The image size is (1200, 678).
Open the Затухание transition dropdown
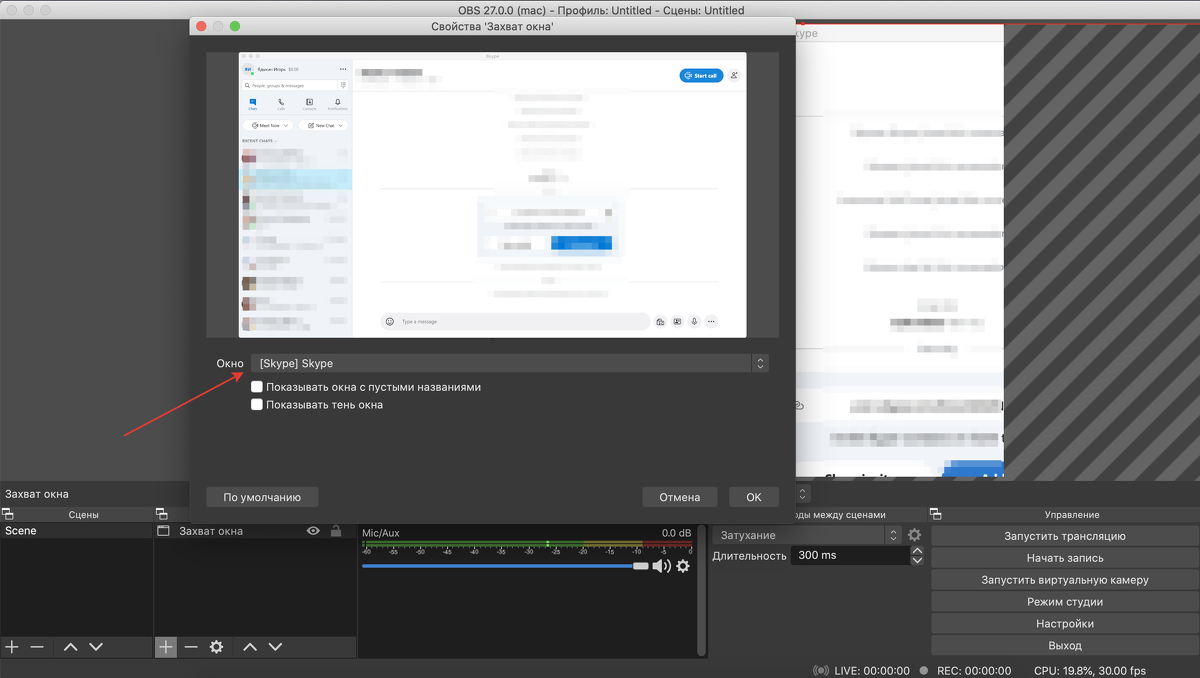807,535
